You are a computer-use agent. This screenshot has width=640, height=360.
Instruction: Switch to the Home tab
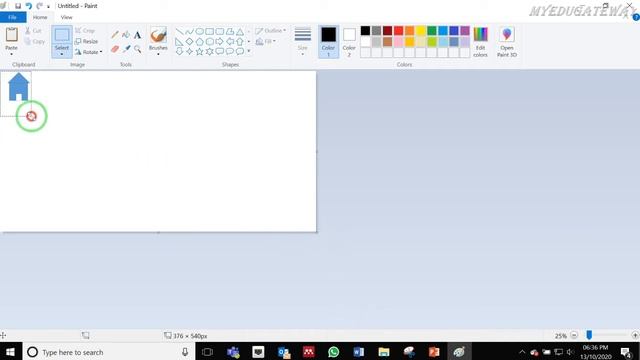coord(40,17)
